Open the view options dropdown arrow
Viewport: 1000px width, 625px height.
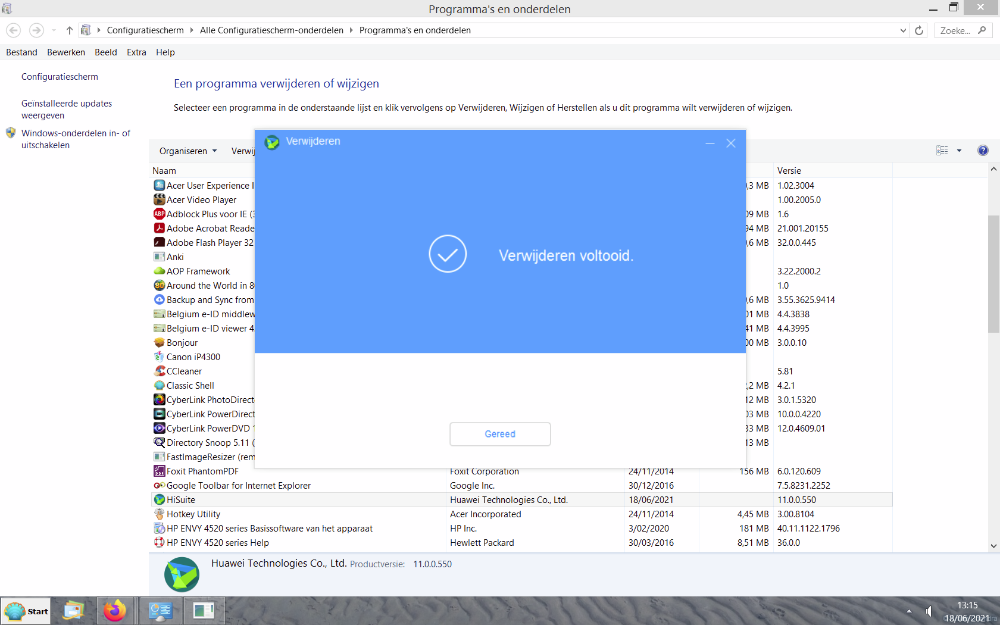click(959, 151)
